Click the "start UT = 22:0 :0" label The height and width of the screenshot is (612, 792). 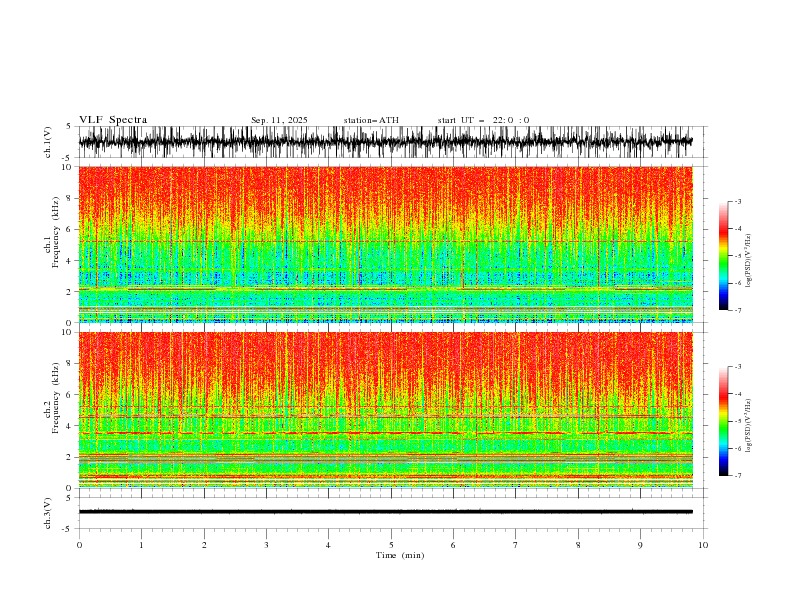(x=483, y=120)
